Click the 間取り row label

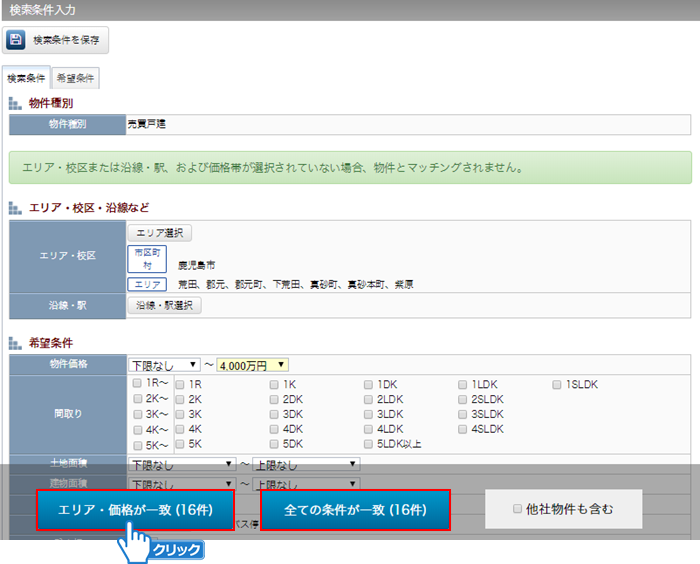(x=68, y=414)
